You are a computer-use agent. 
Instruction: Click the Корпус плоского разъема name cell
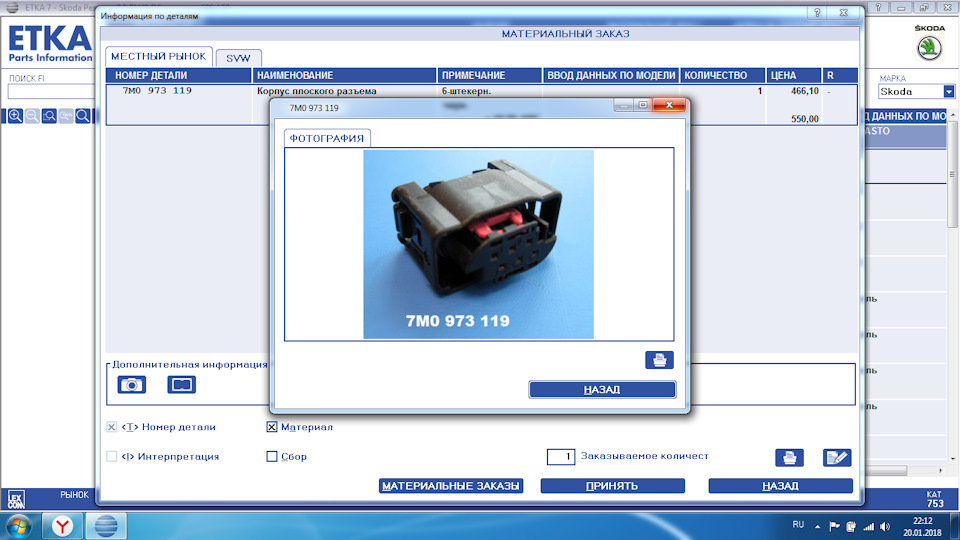(317, 91)
